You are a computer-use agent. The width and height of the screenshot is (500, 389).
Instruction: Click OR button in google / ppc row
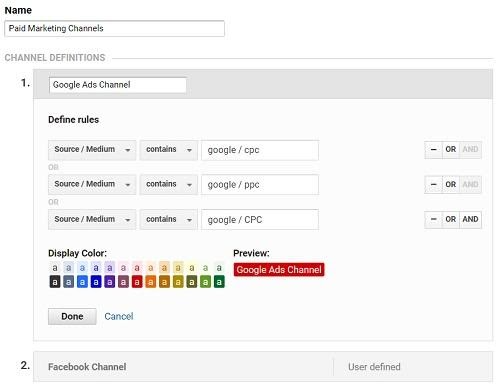click(451, 184)
